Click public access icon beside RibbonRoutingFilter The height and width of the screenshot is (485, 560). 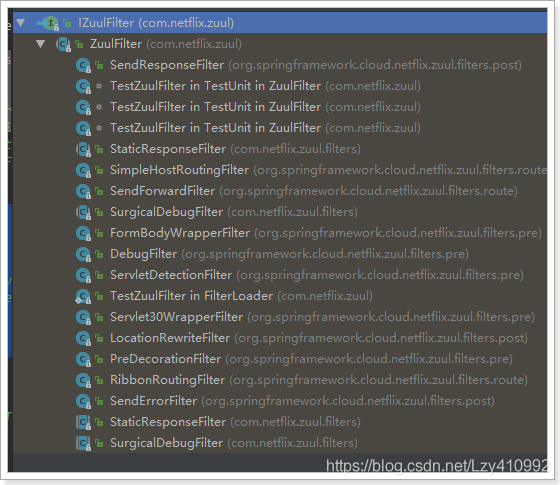coord(99,380)
